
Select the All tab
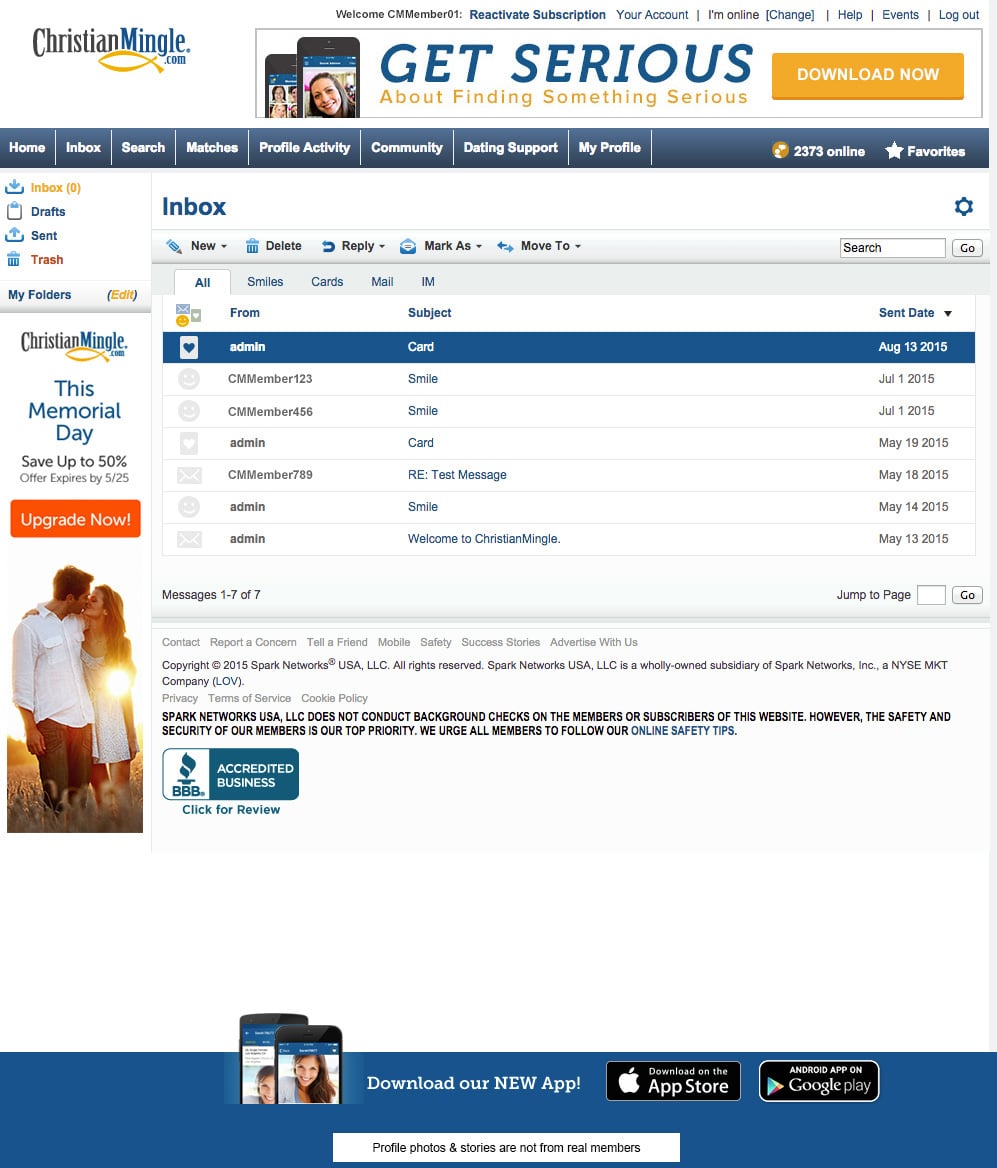pyautogui.click(x=203, y=282)
